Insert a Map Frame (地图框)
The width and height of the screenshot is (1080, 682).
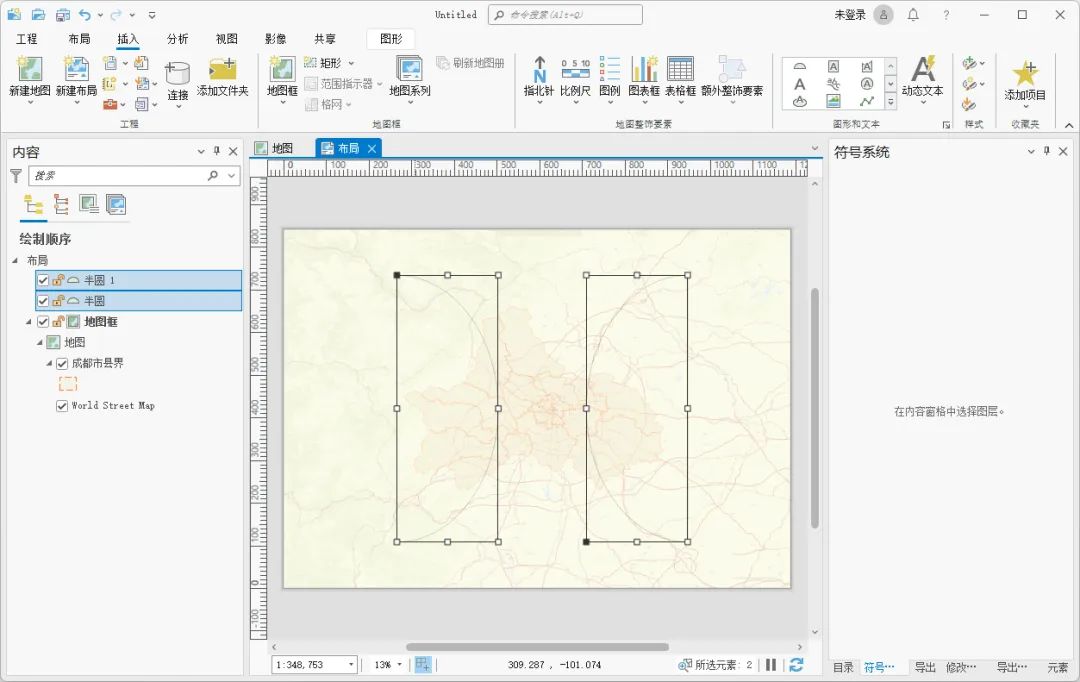click(282, 69)
